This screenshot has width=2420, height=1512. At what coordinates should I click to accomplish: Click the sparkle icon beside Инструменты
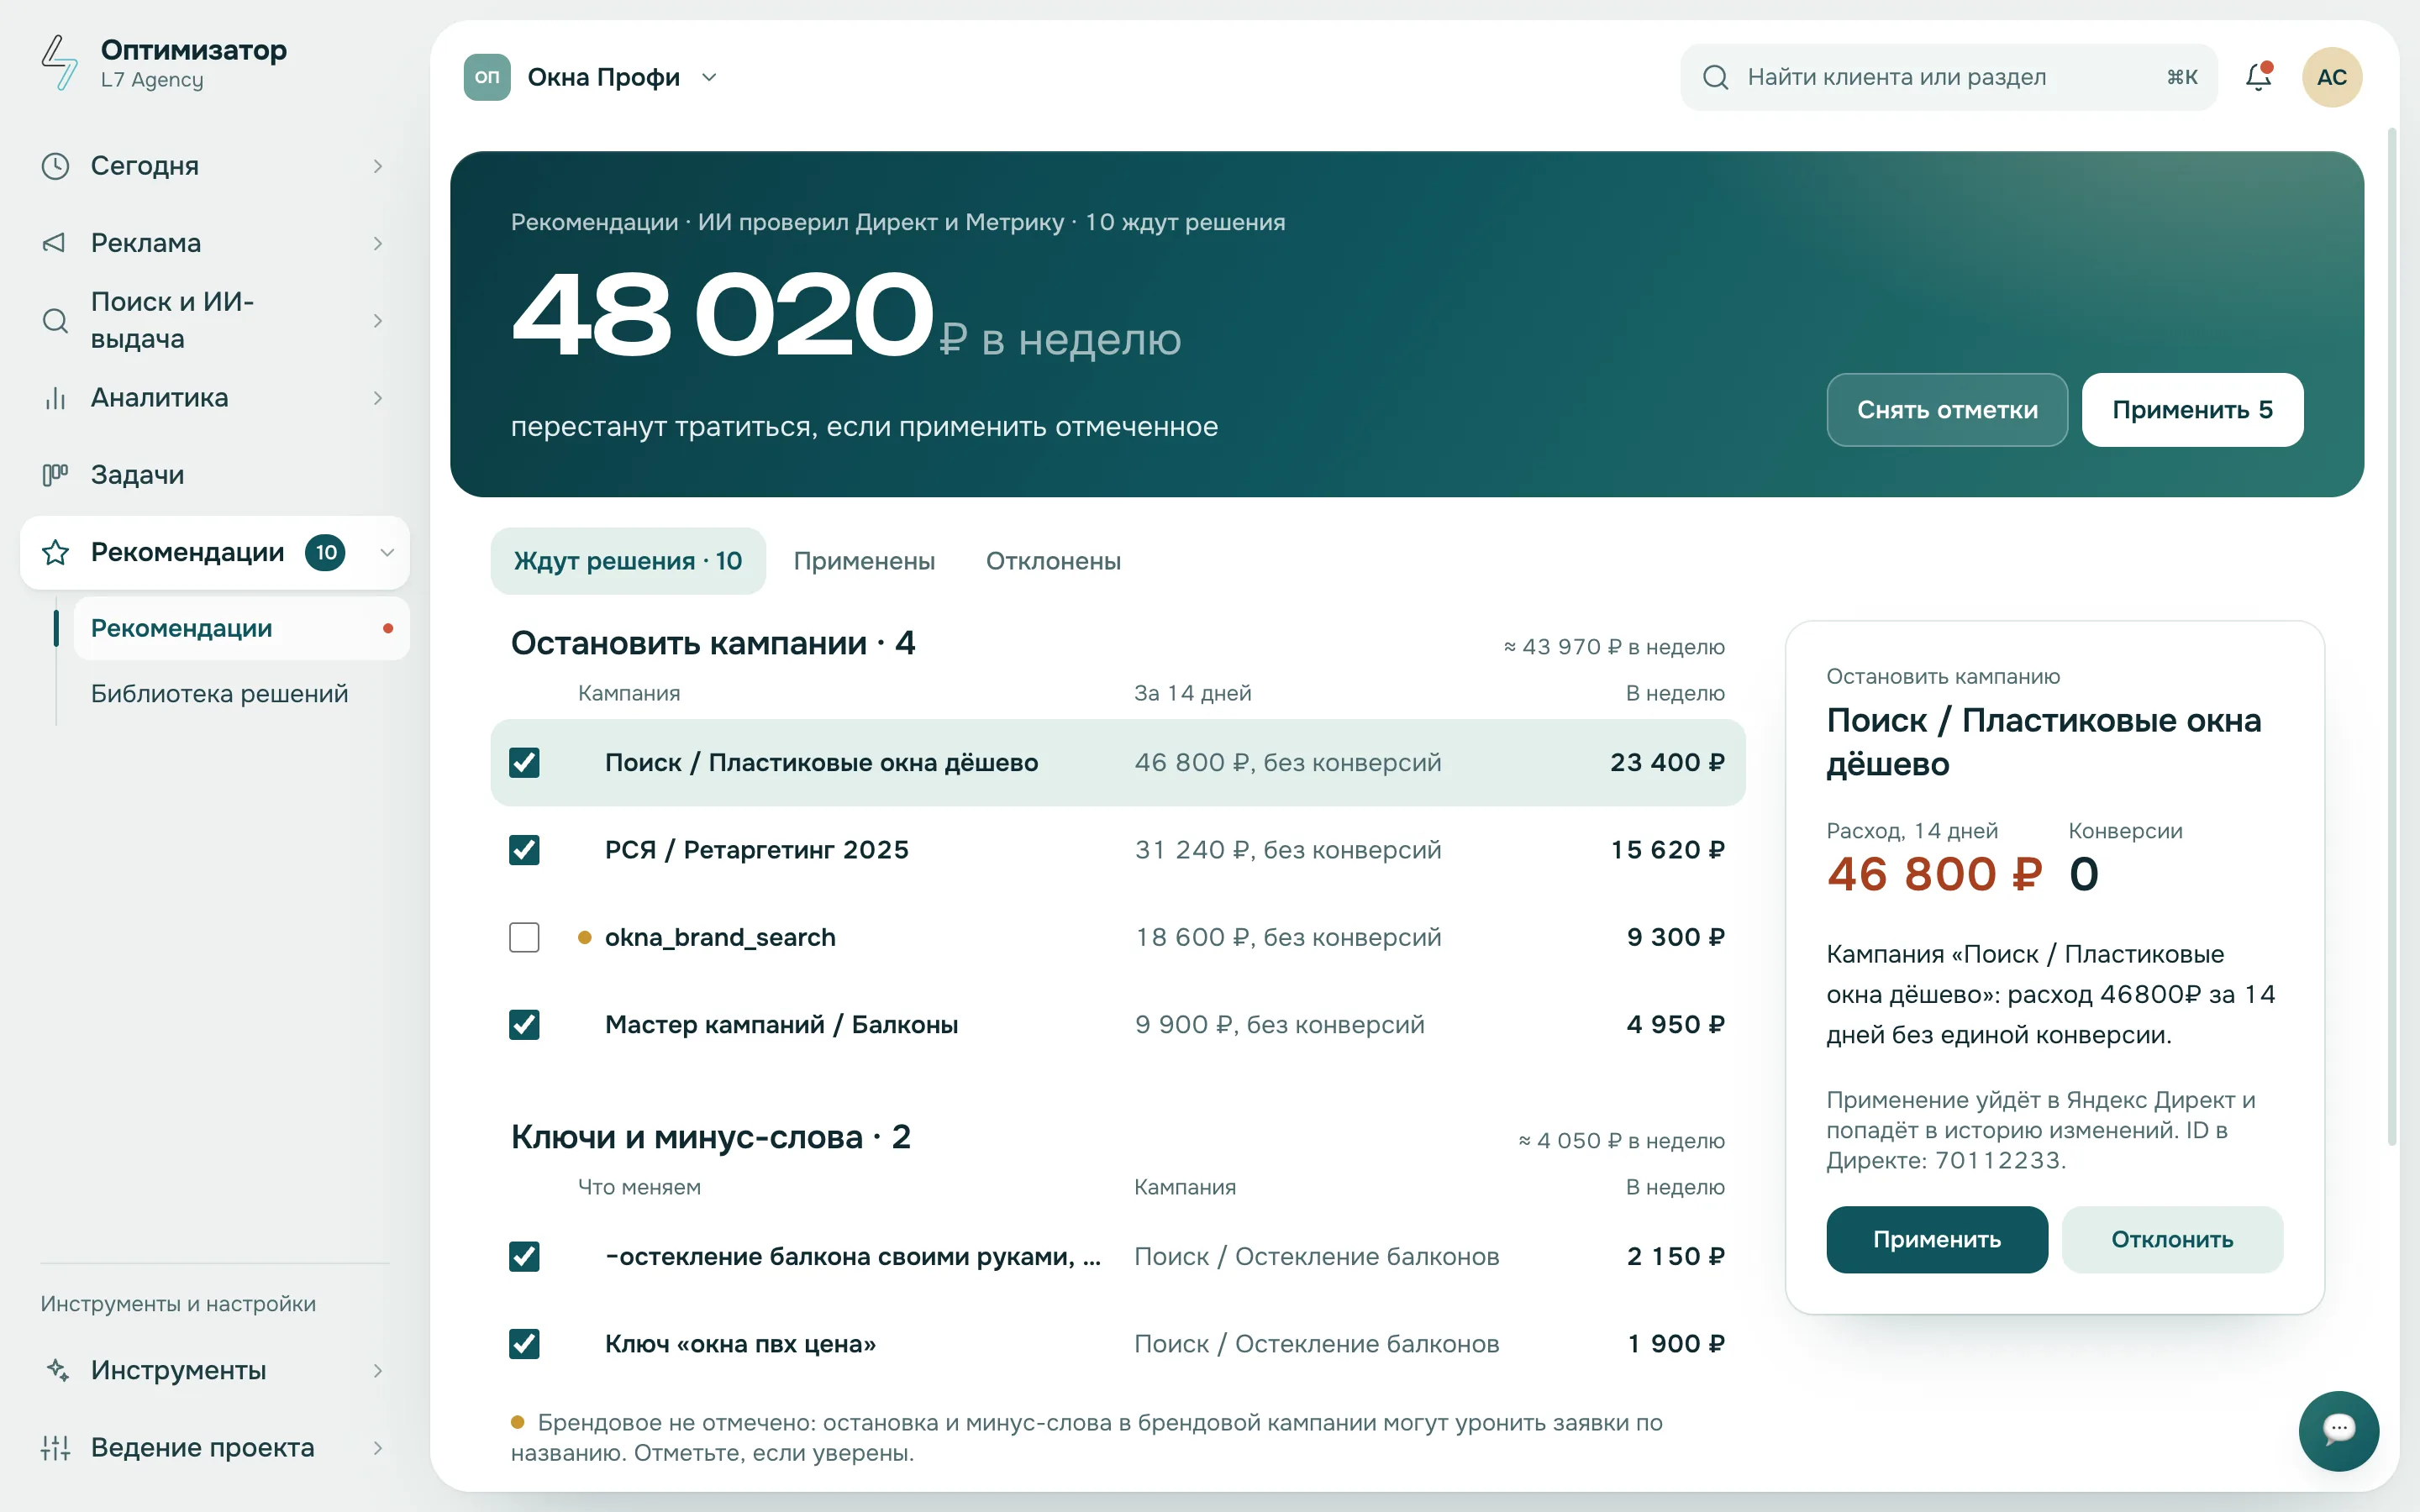click(x=57, y=1370)
